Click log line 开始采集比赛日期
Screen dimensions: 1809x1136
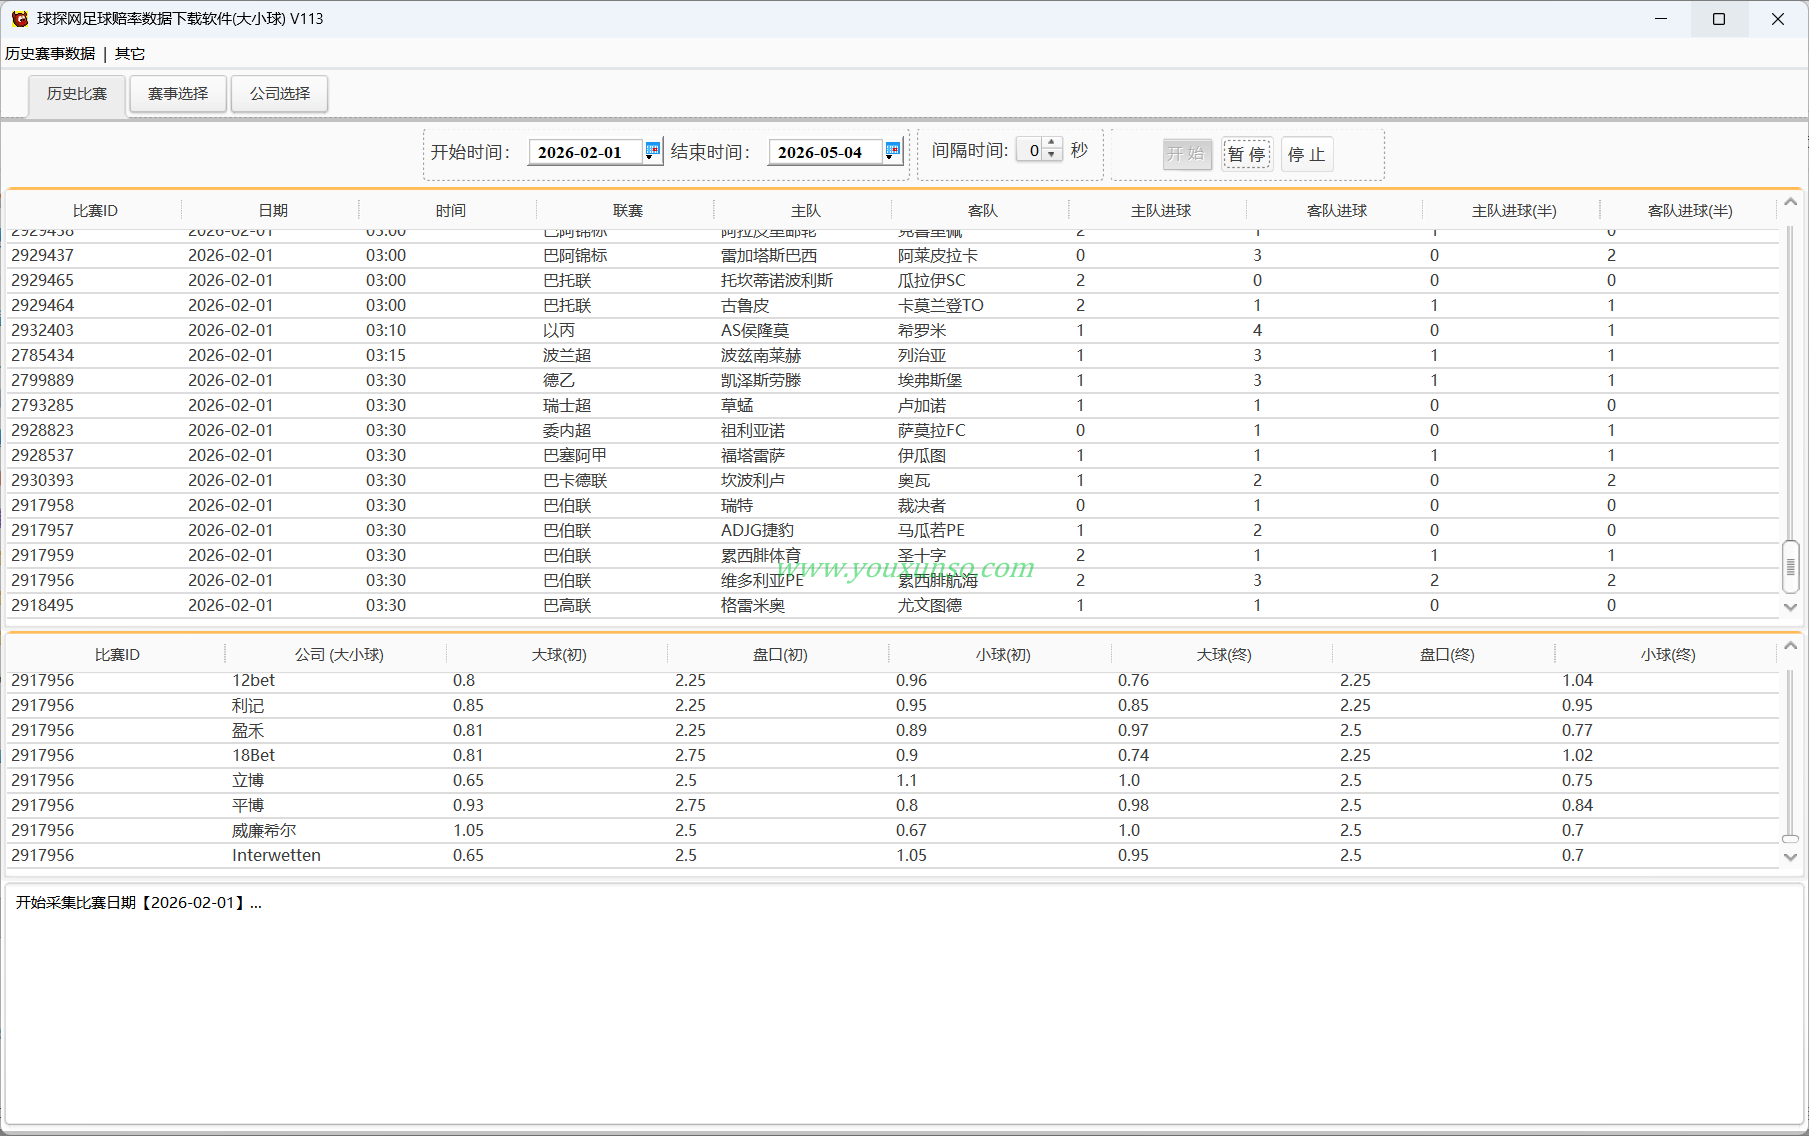click(139, 903)
